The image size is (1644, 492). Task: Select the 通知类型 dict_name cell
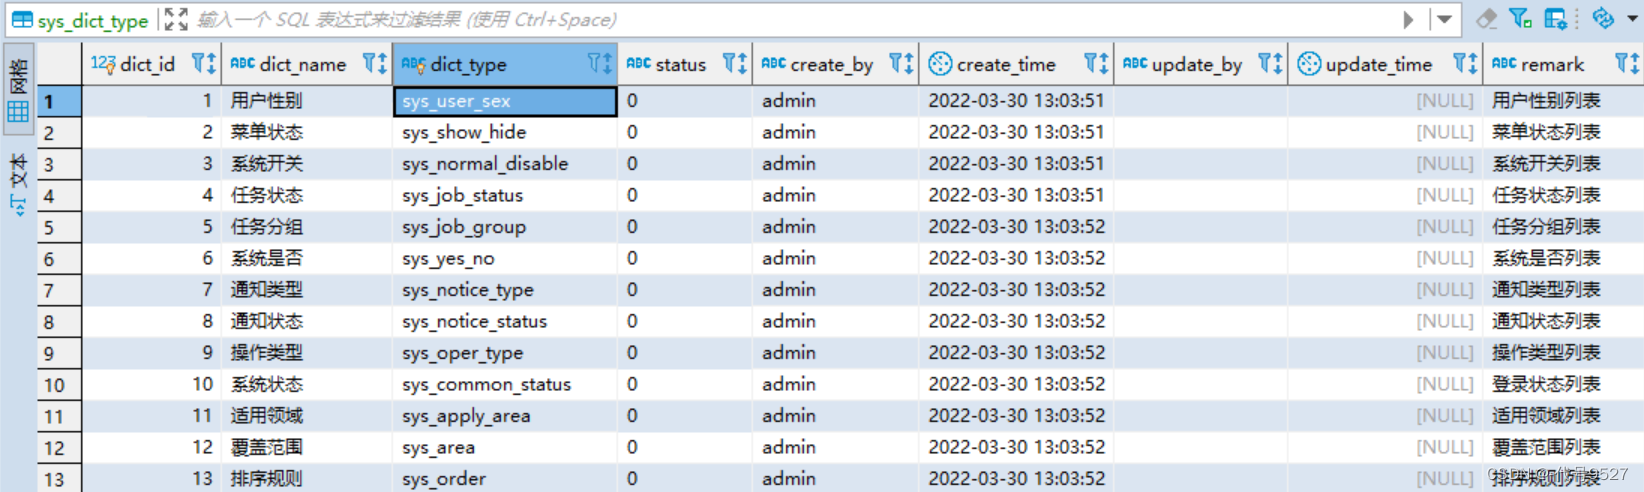pos(307,290)
